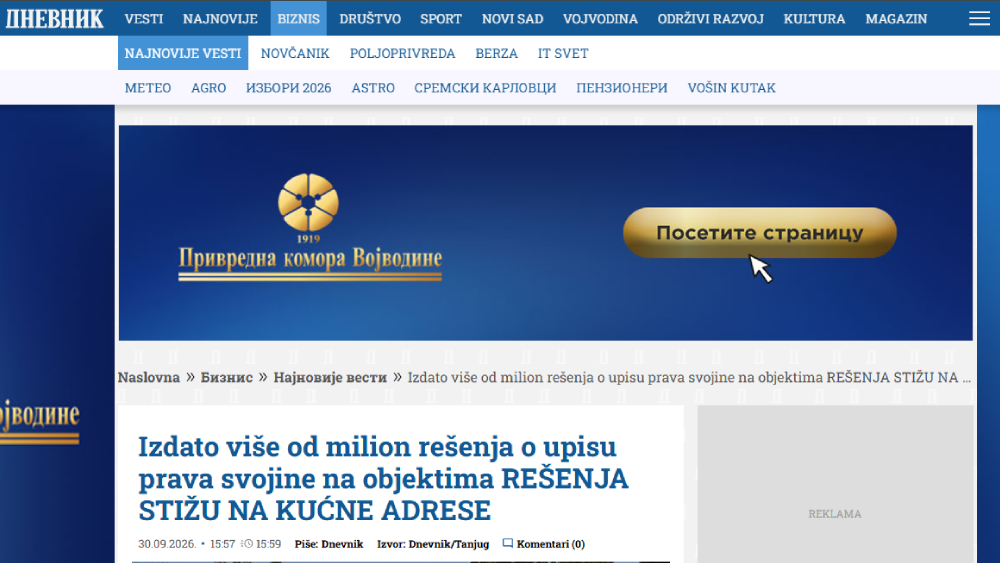Viewport: 1000px width, 563px height.
Task: Click the update time 15:59
Action: pos(268,544)
